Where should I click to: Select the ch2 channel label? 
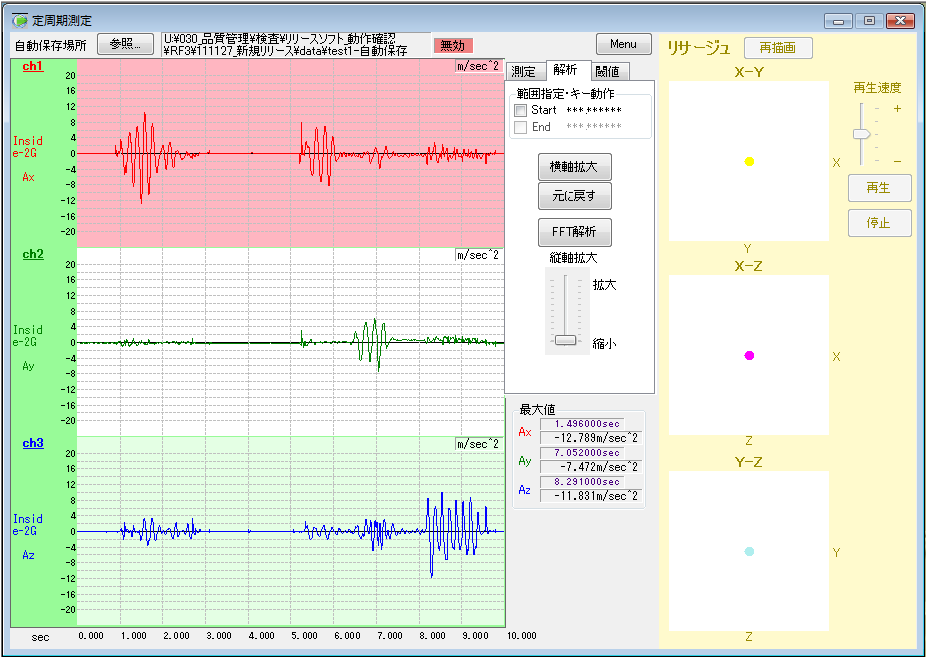pyautogui.click(x=33, y=254)
